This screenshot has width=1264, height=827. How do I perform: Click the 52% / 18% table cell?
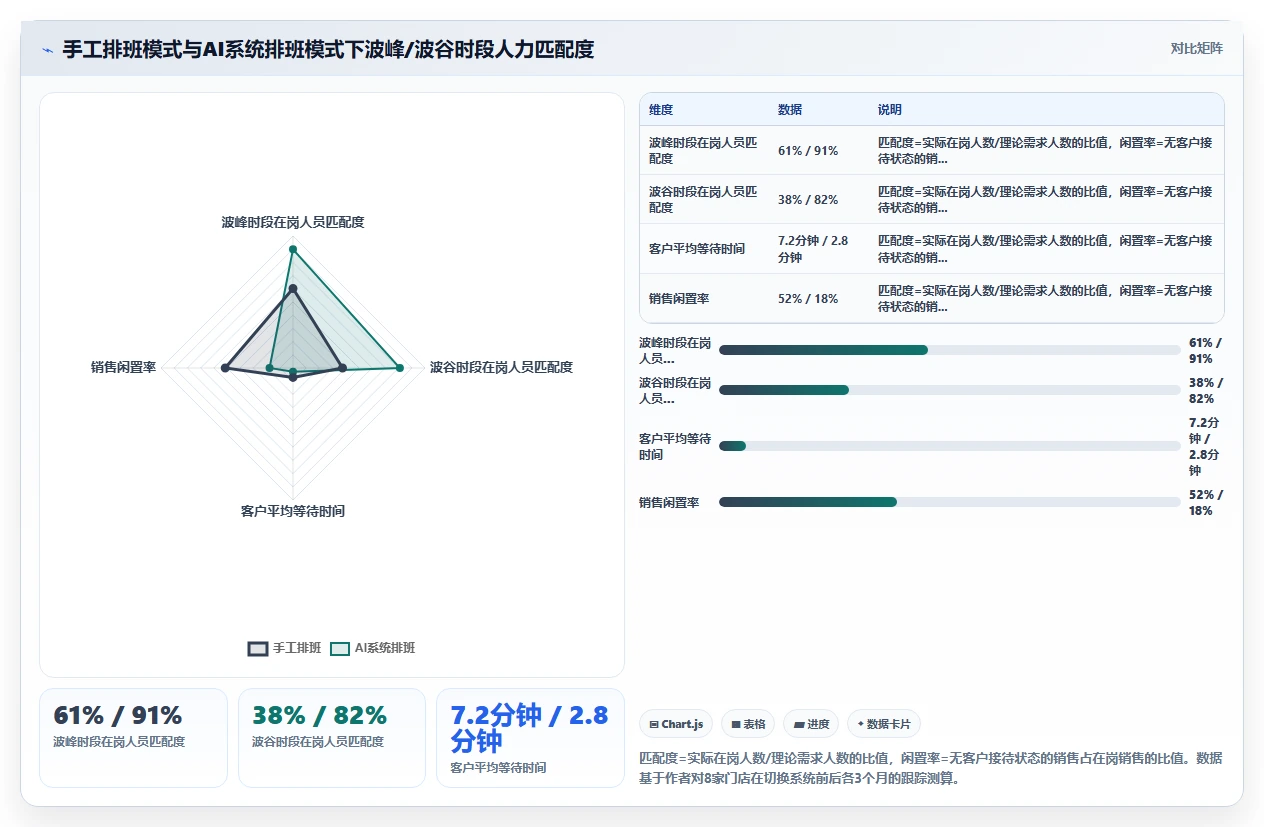coord(808,299)
